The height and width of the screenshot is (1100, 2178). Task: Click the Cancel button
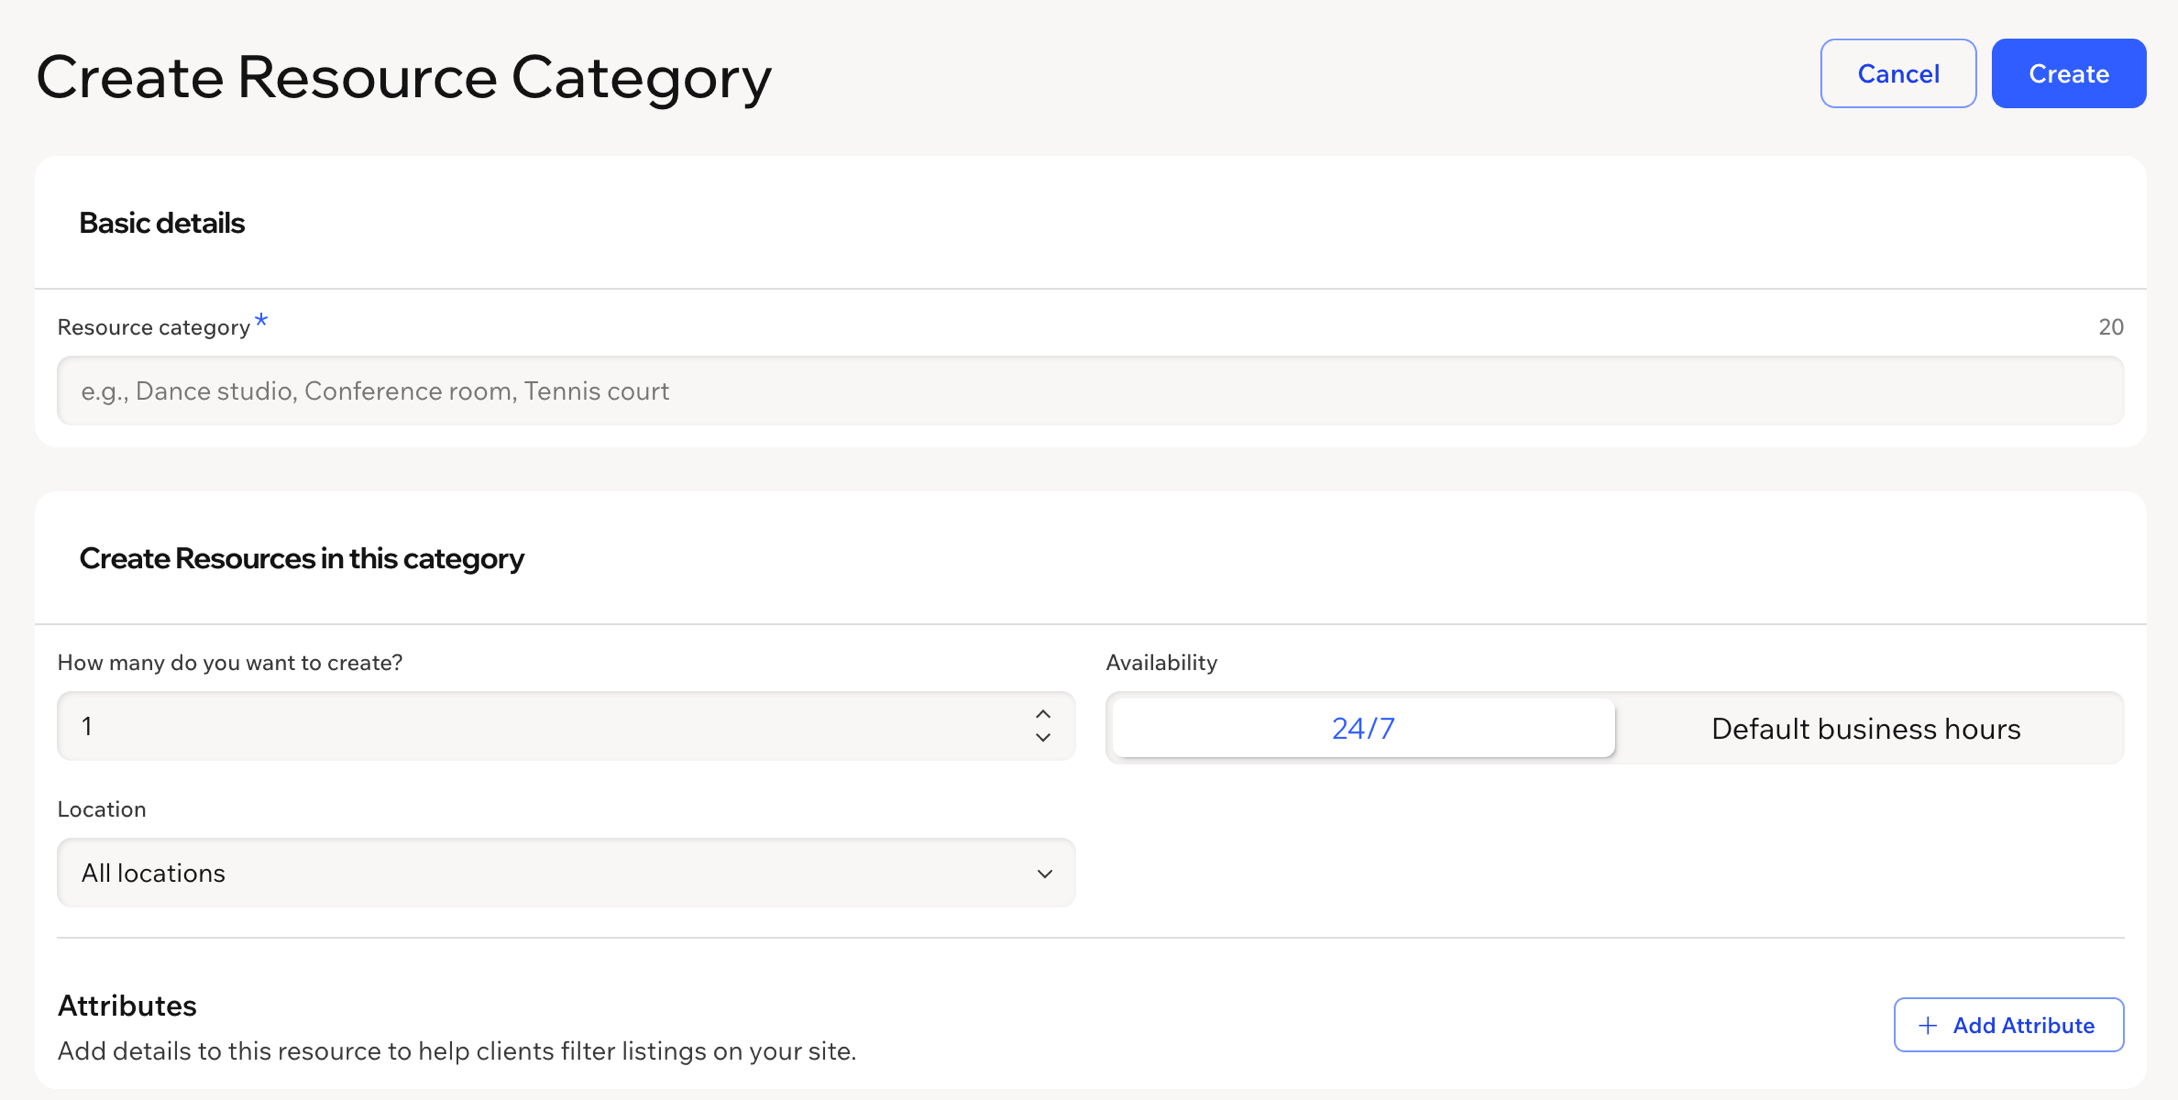tap(1897, 73)
